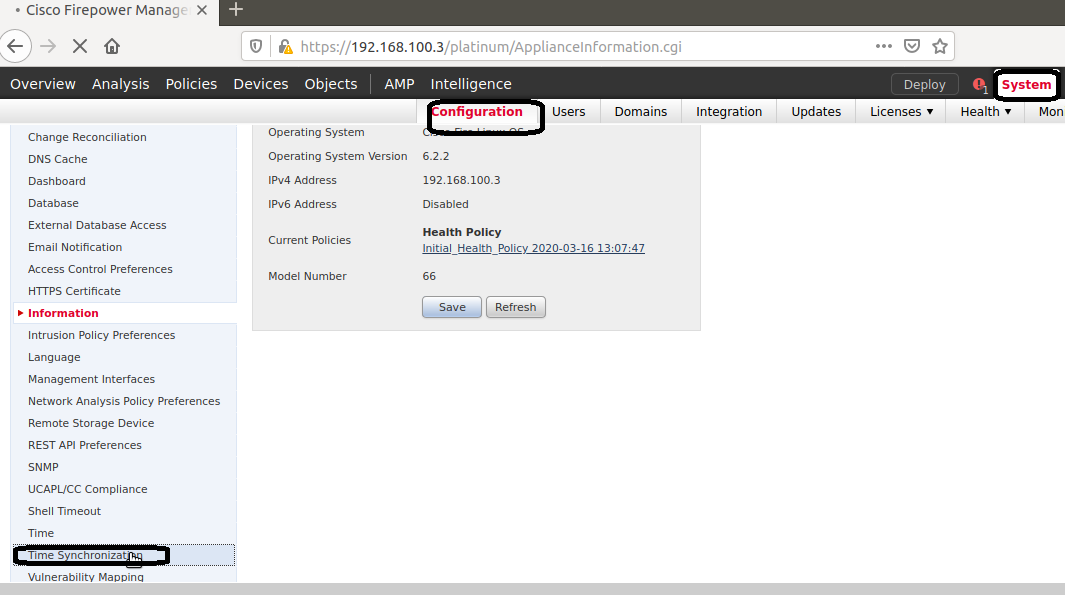Open the Intelligence menu
The height and width of the screenshot is (595, 1065).
click(x=471, y=84)
